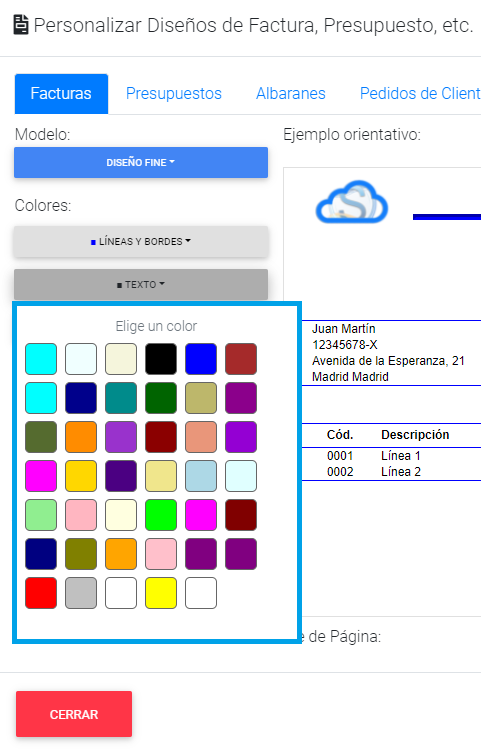Image resolution: width=481 pixels, height=750 pixels.
Task: Choose the red swatch in bottom row
Action: (x=41, y=593)
